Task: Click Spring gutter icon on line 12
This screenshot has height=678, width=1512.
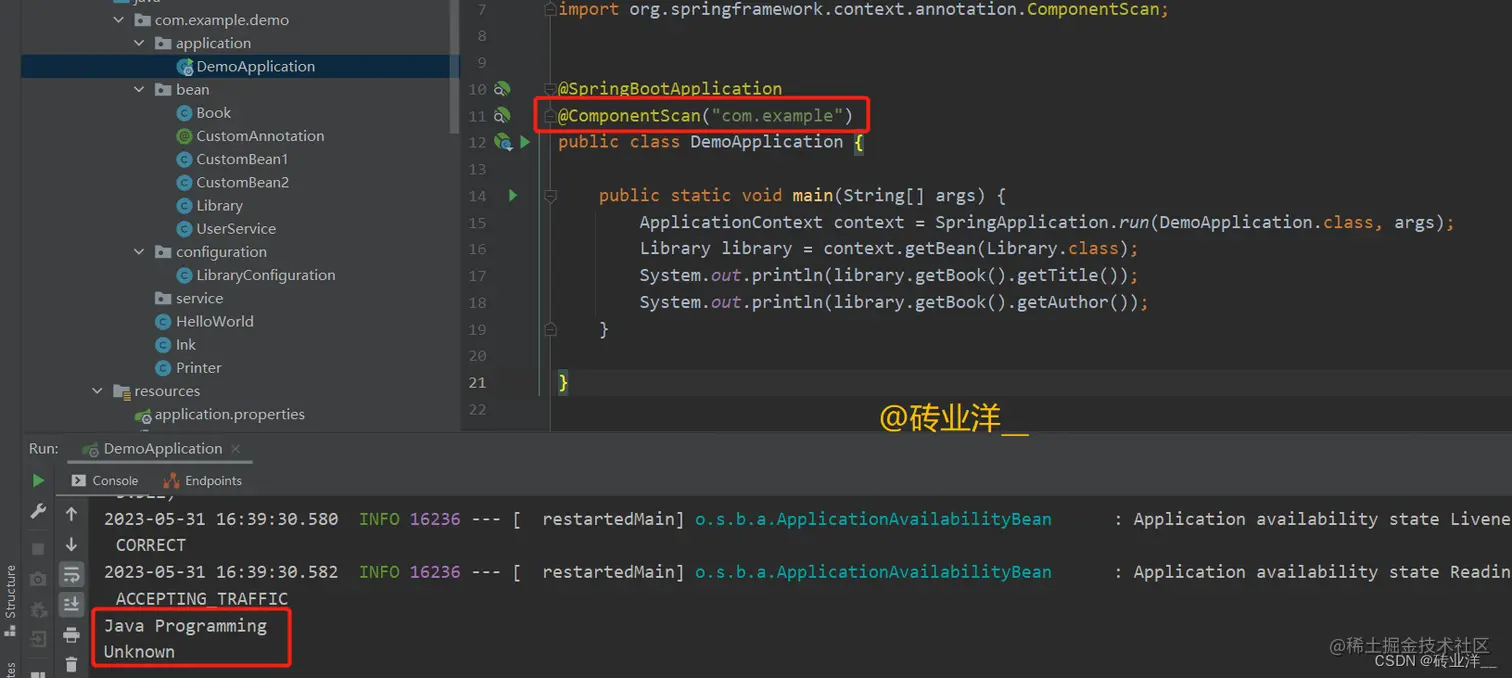Action: [502, 142]
